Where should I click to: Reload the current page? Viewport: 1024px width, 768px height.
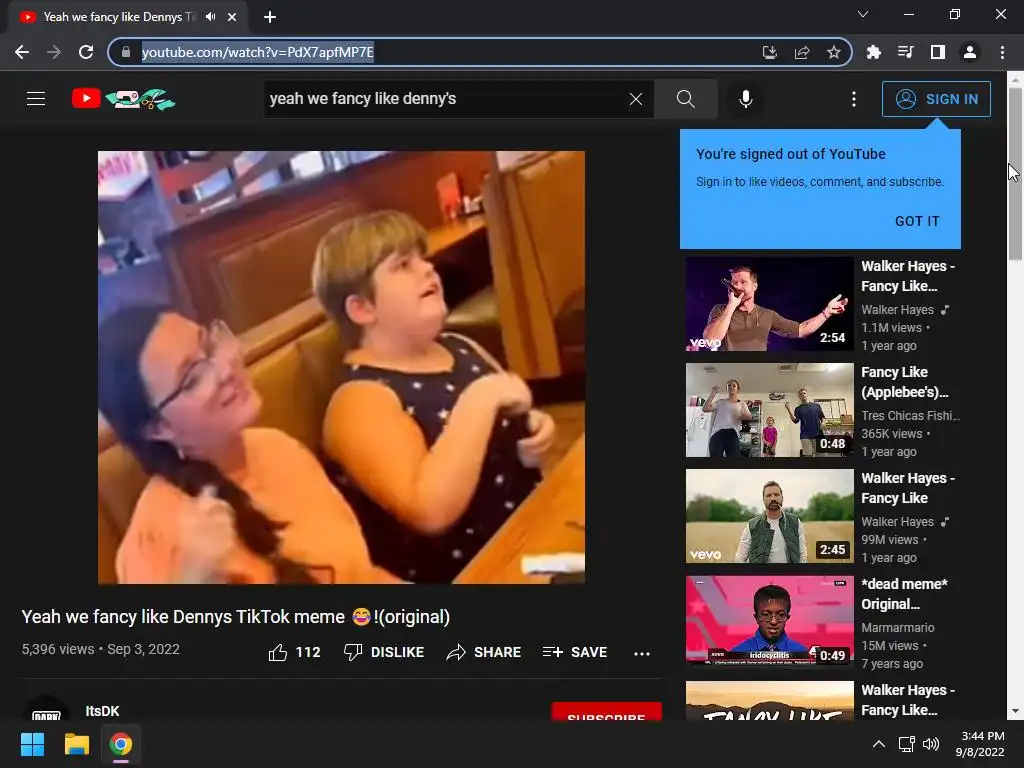point(86,52)
